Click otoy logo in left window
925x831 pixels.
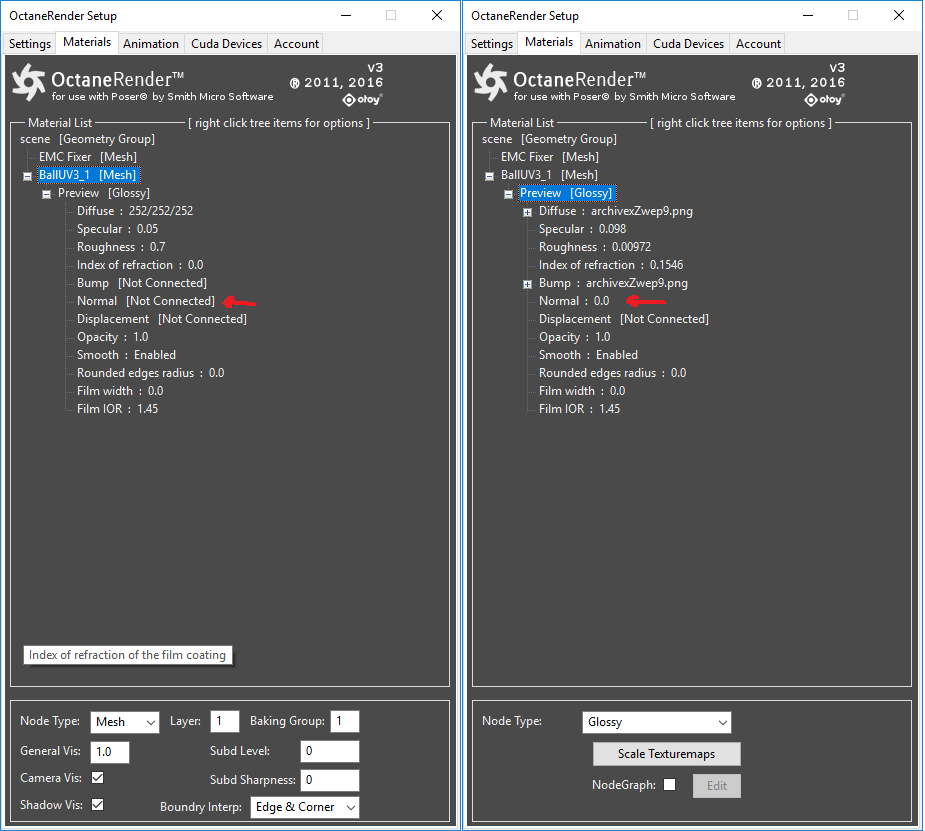362,100
